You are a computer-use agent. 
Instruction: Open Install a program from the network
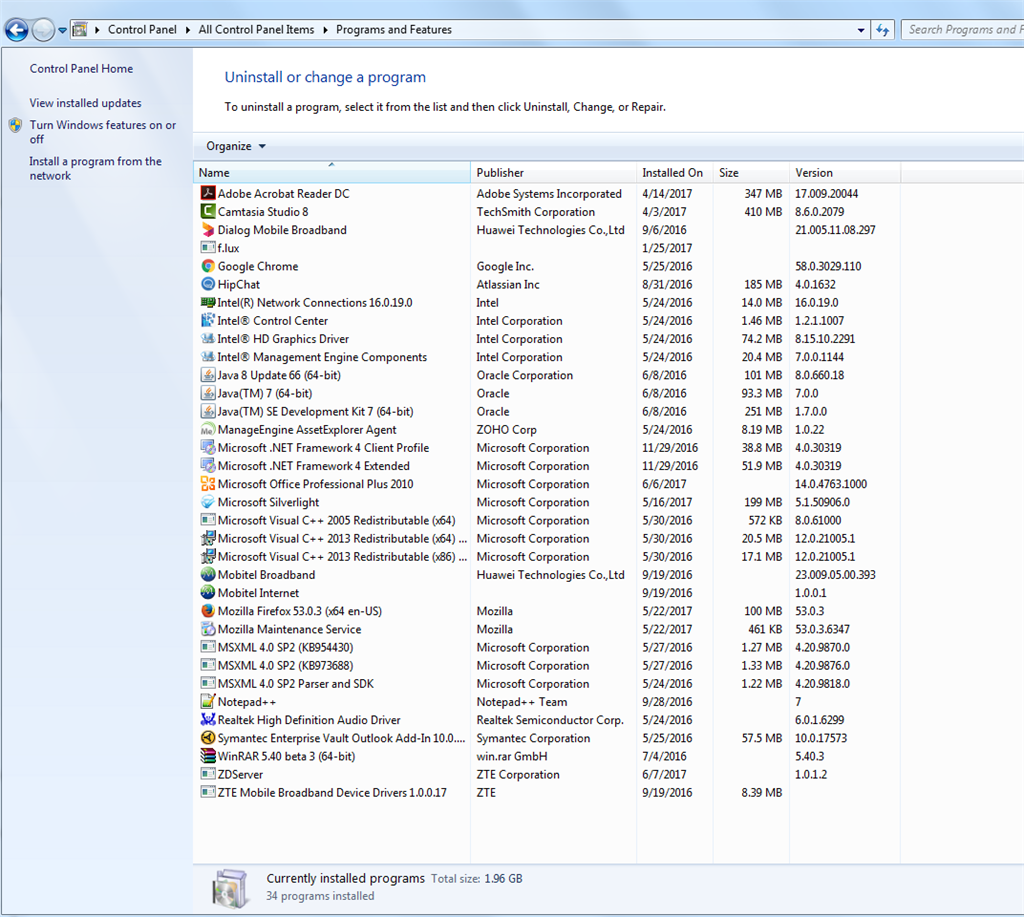point(95,168)
